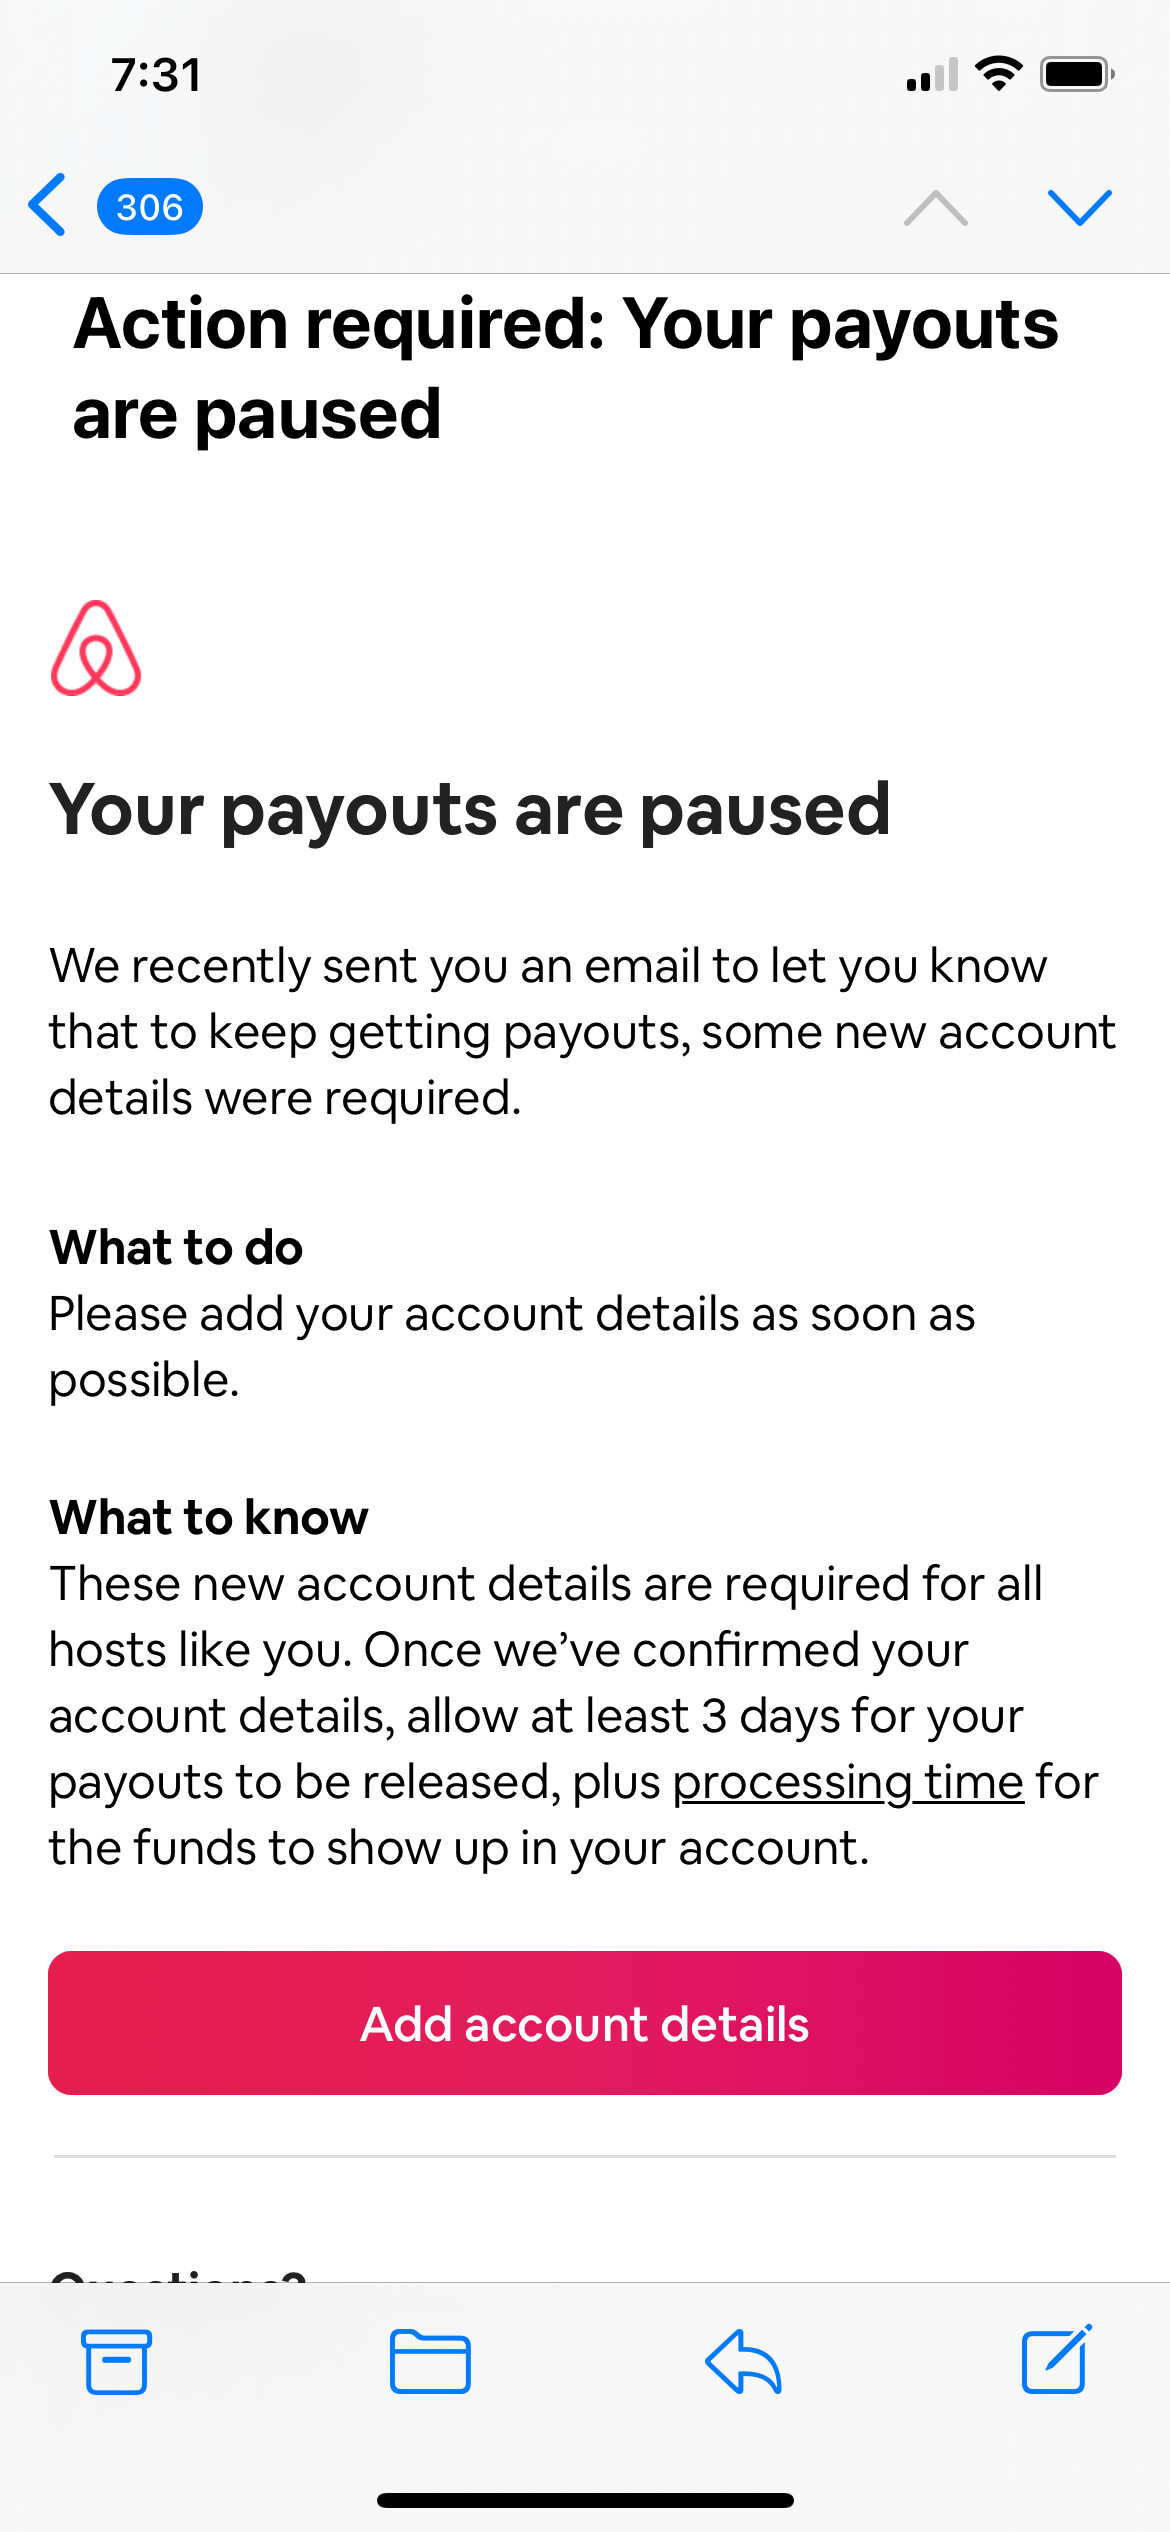1170x2532 pixels.
Task: Go to next message with down arrow
Action: [1079, 208]
